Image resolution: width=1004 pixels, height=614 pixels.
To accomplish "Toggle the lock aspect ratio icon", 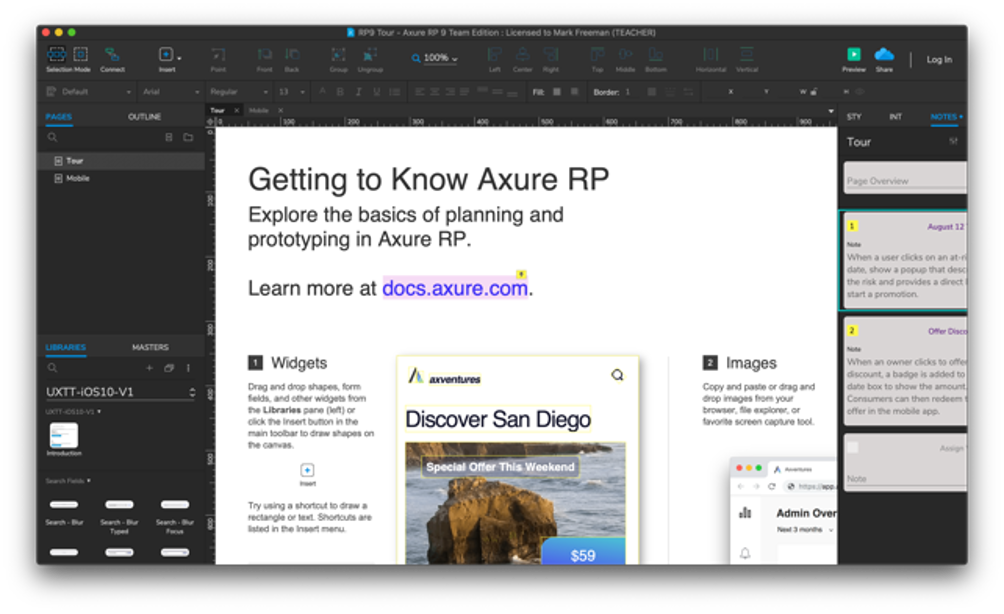I will pos(816,92).
